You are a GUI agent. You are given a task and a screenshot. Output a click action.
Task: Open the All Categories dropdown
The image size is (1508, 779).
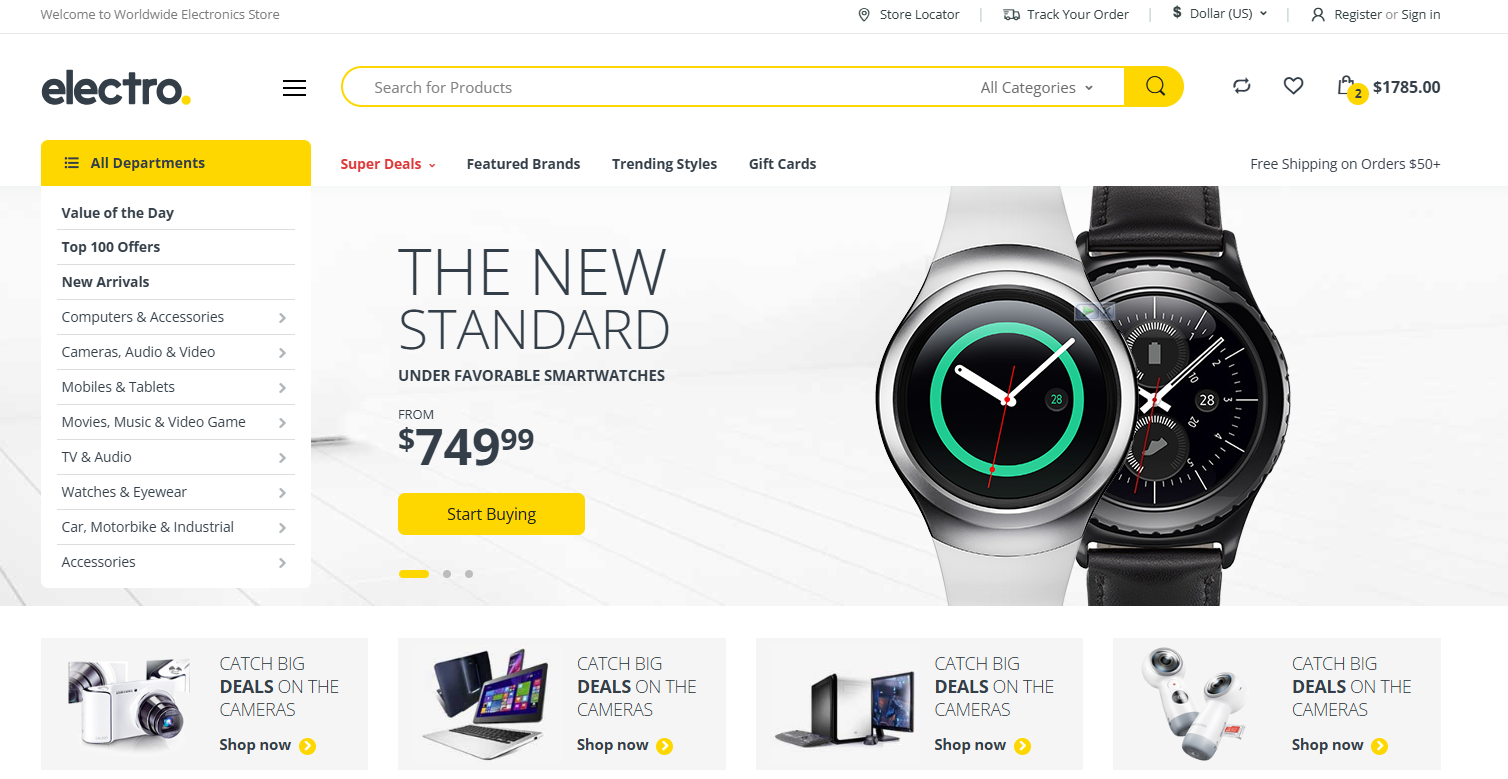point(1037,87)
